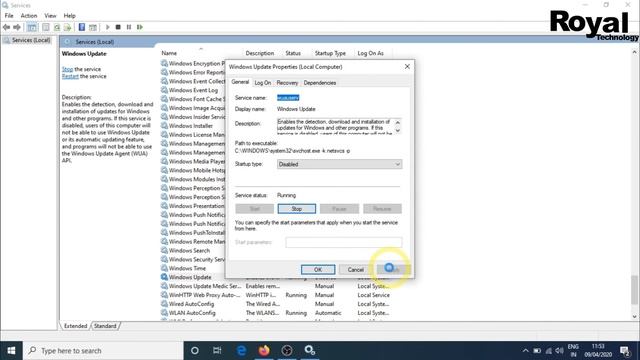This screenshot has height=360, width=640.
Task: Click the Forward arrow in the toolbar
Action: [17, 27]
